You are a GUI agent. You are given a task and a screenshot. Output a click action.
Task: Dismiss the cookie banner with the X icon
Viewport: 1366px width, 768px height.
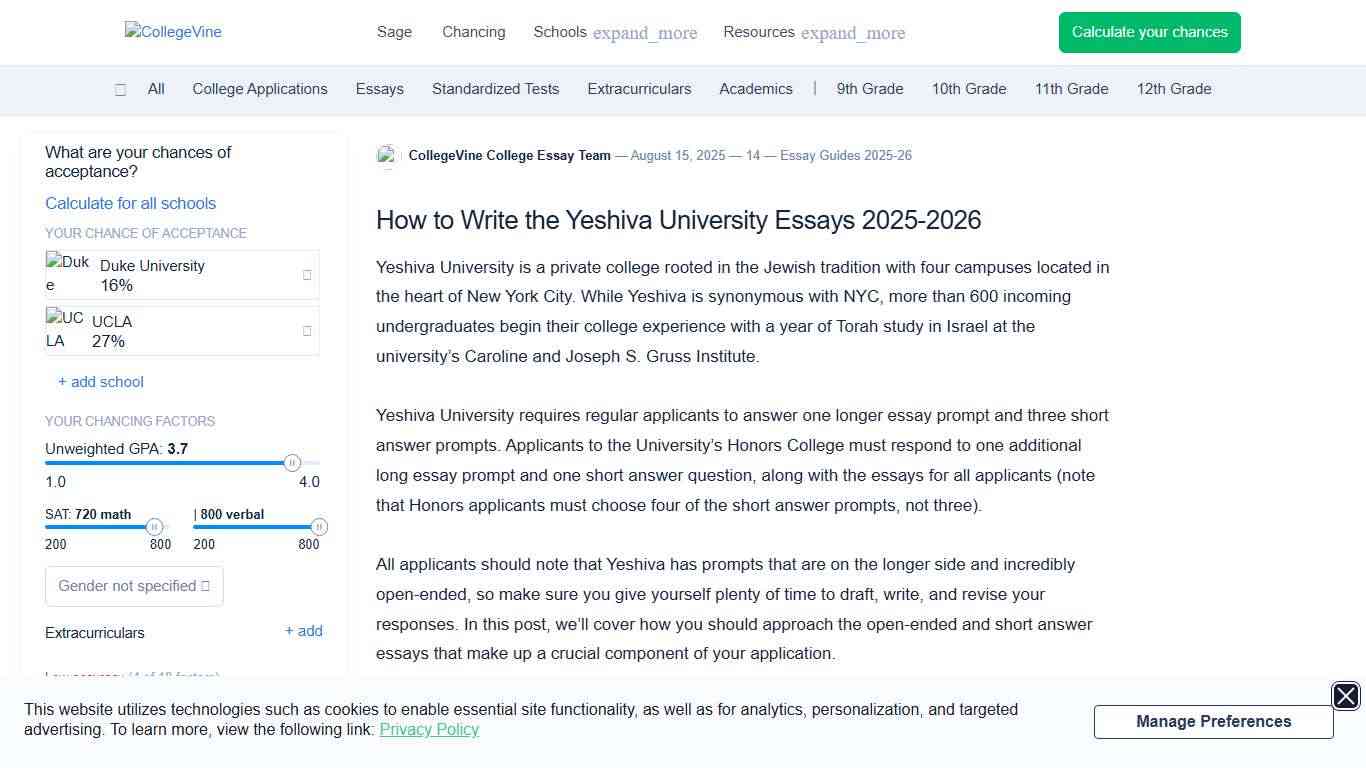[1345, 696]
